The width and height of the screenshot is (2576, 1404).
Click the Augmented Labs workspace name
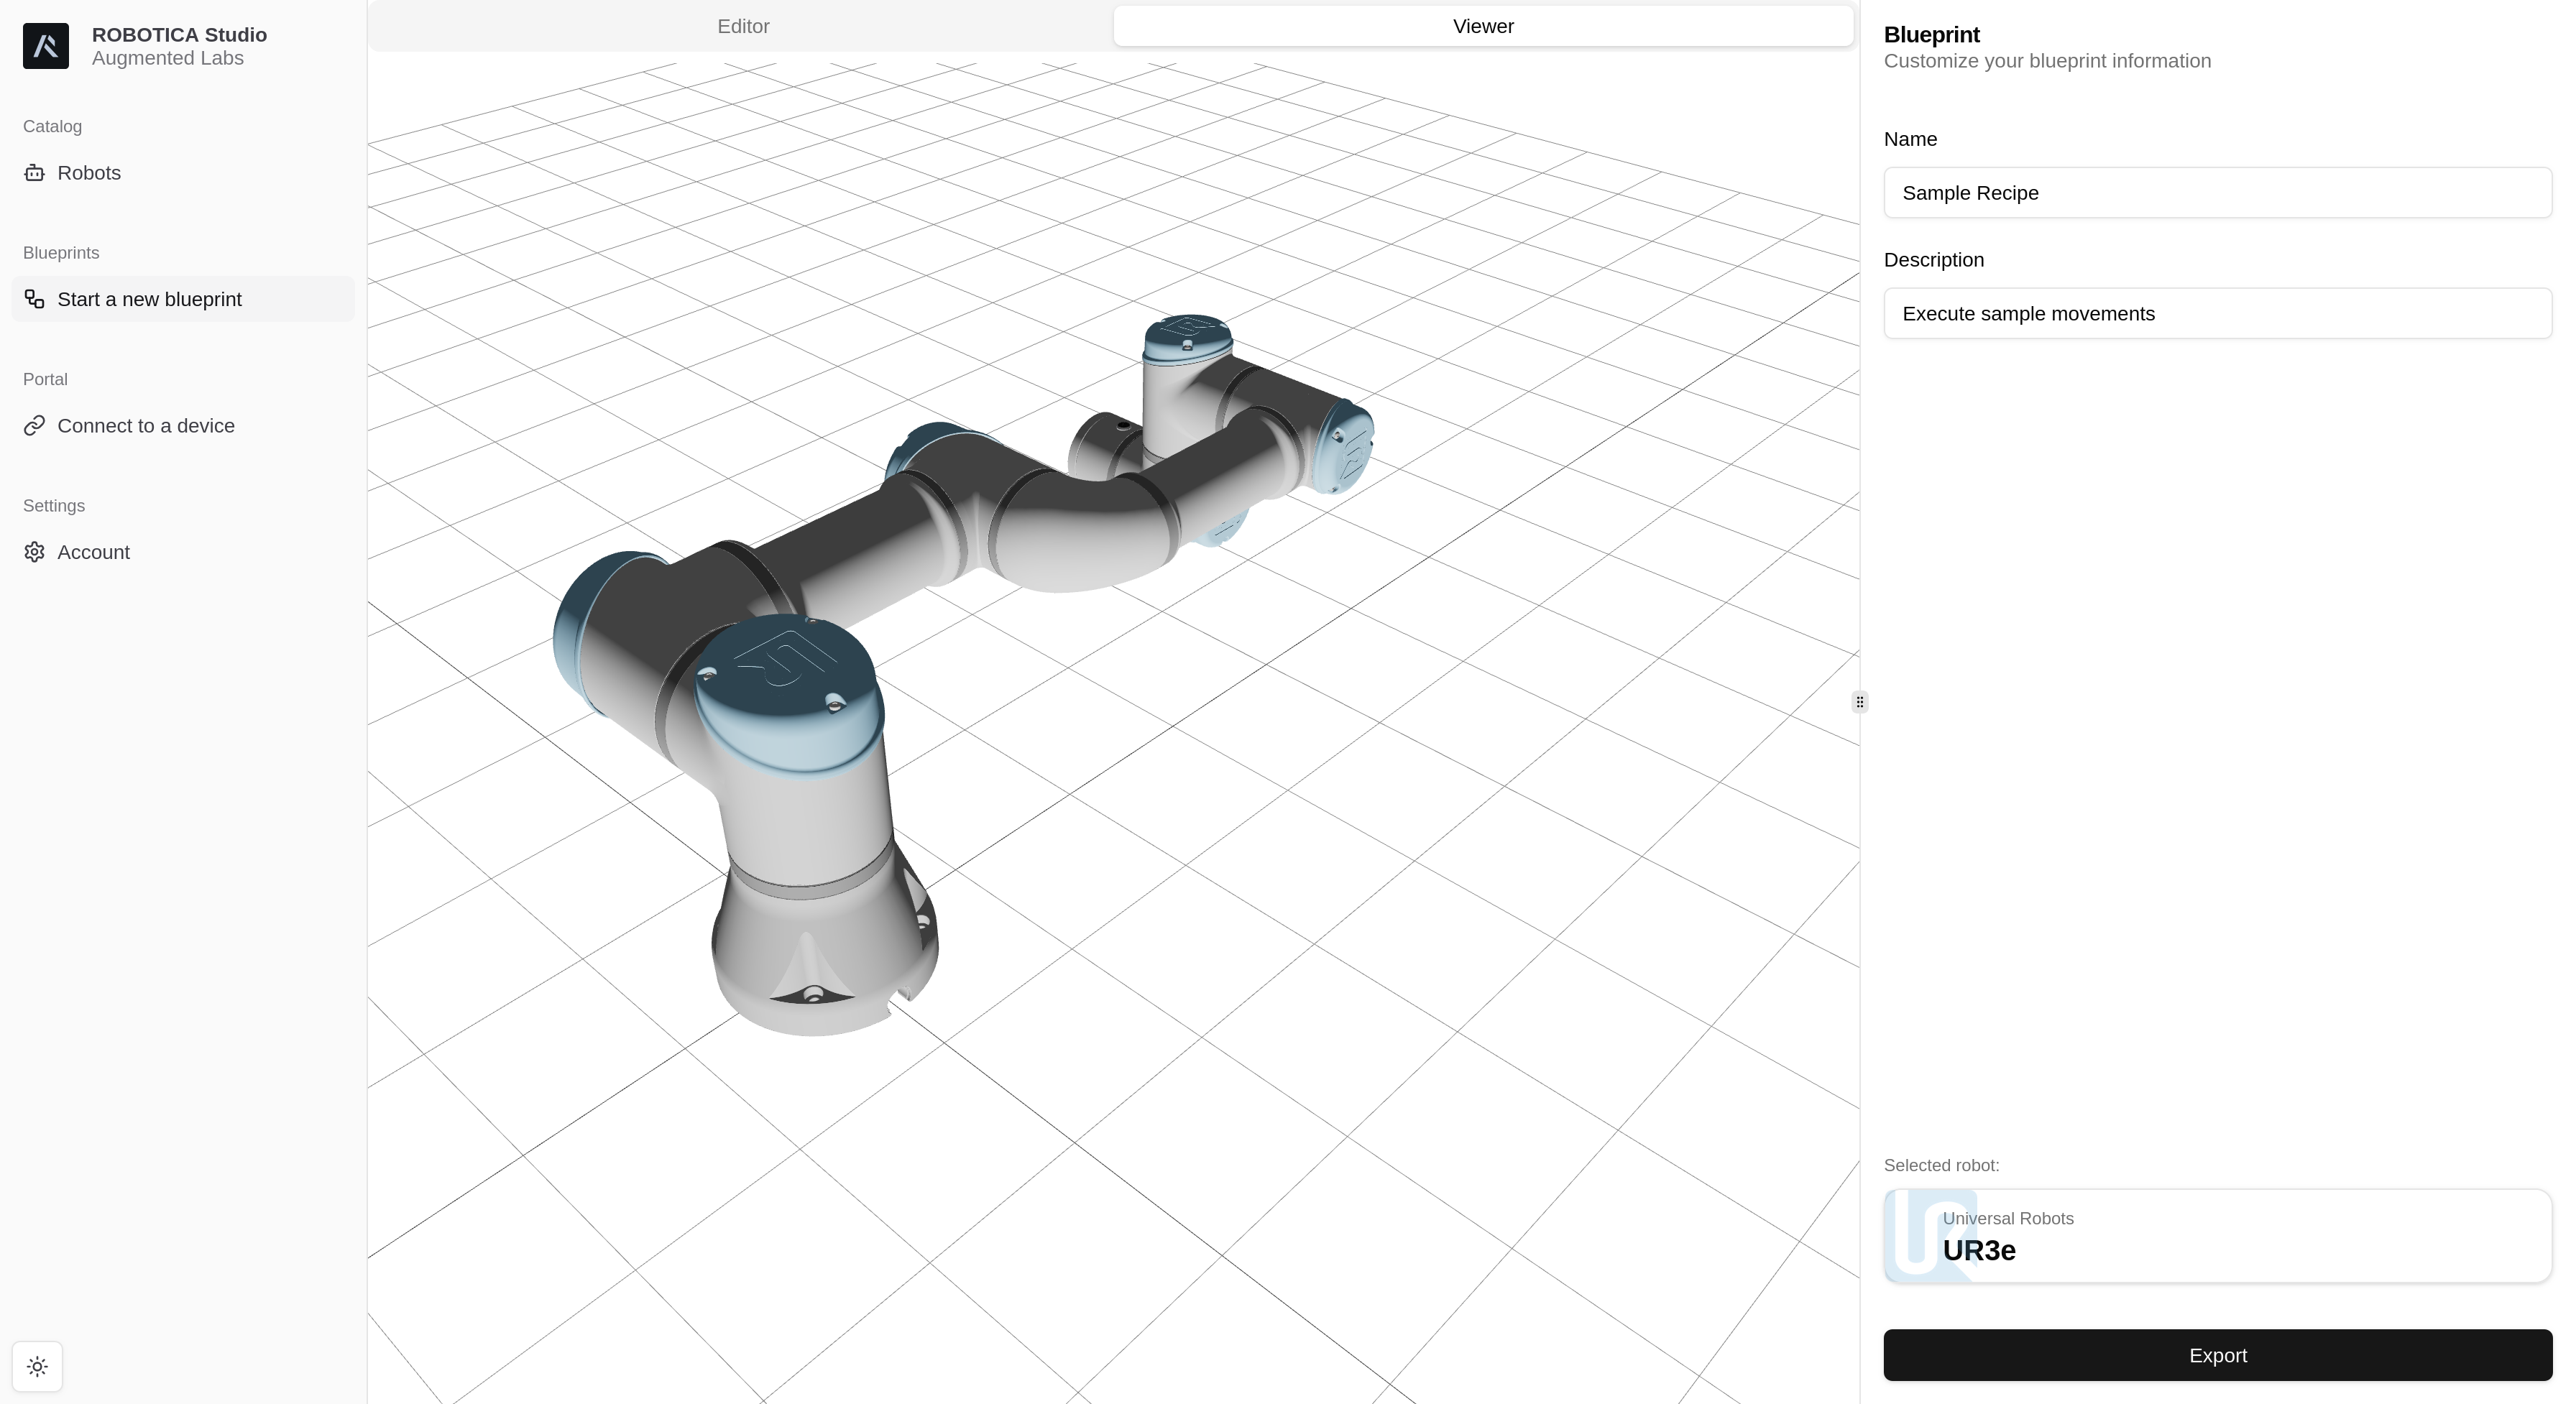pyautogui.click(x=167, y=58)
